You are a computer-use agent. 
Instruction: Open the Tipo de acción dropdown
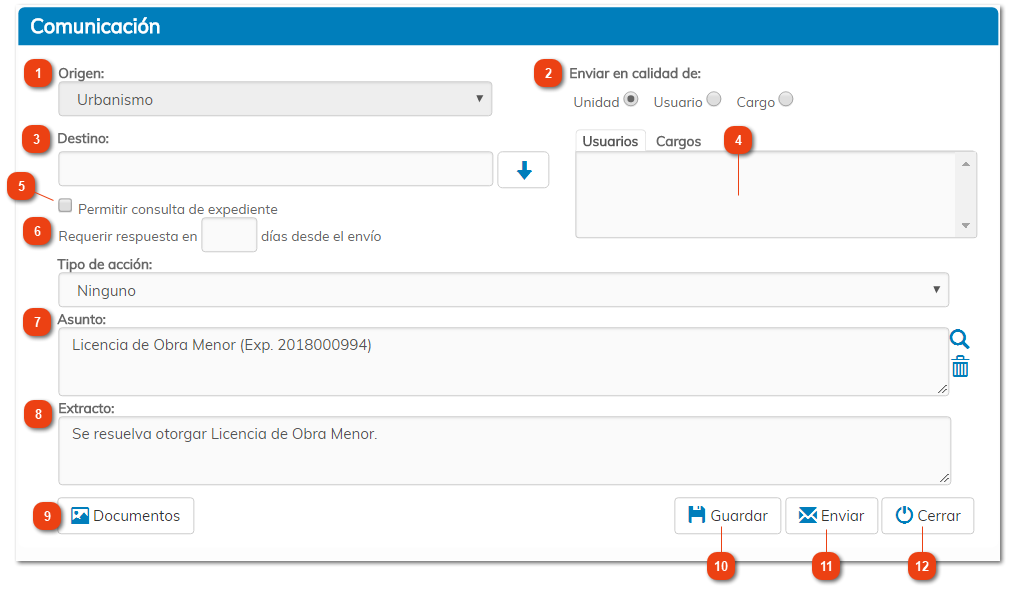[x=505, y=289]
